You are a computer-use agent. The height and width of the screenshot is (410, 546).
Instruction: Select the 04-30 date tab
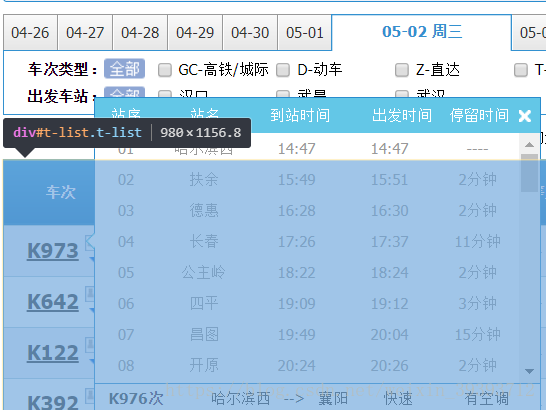pyautogui.click(x=250, y=33)
